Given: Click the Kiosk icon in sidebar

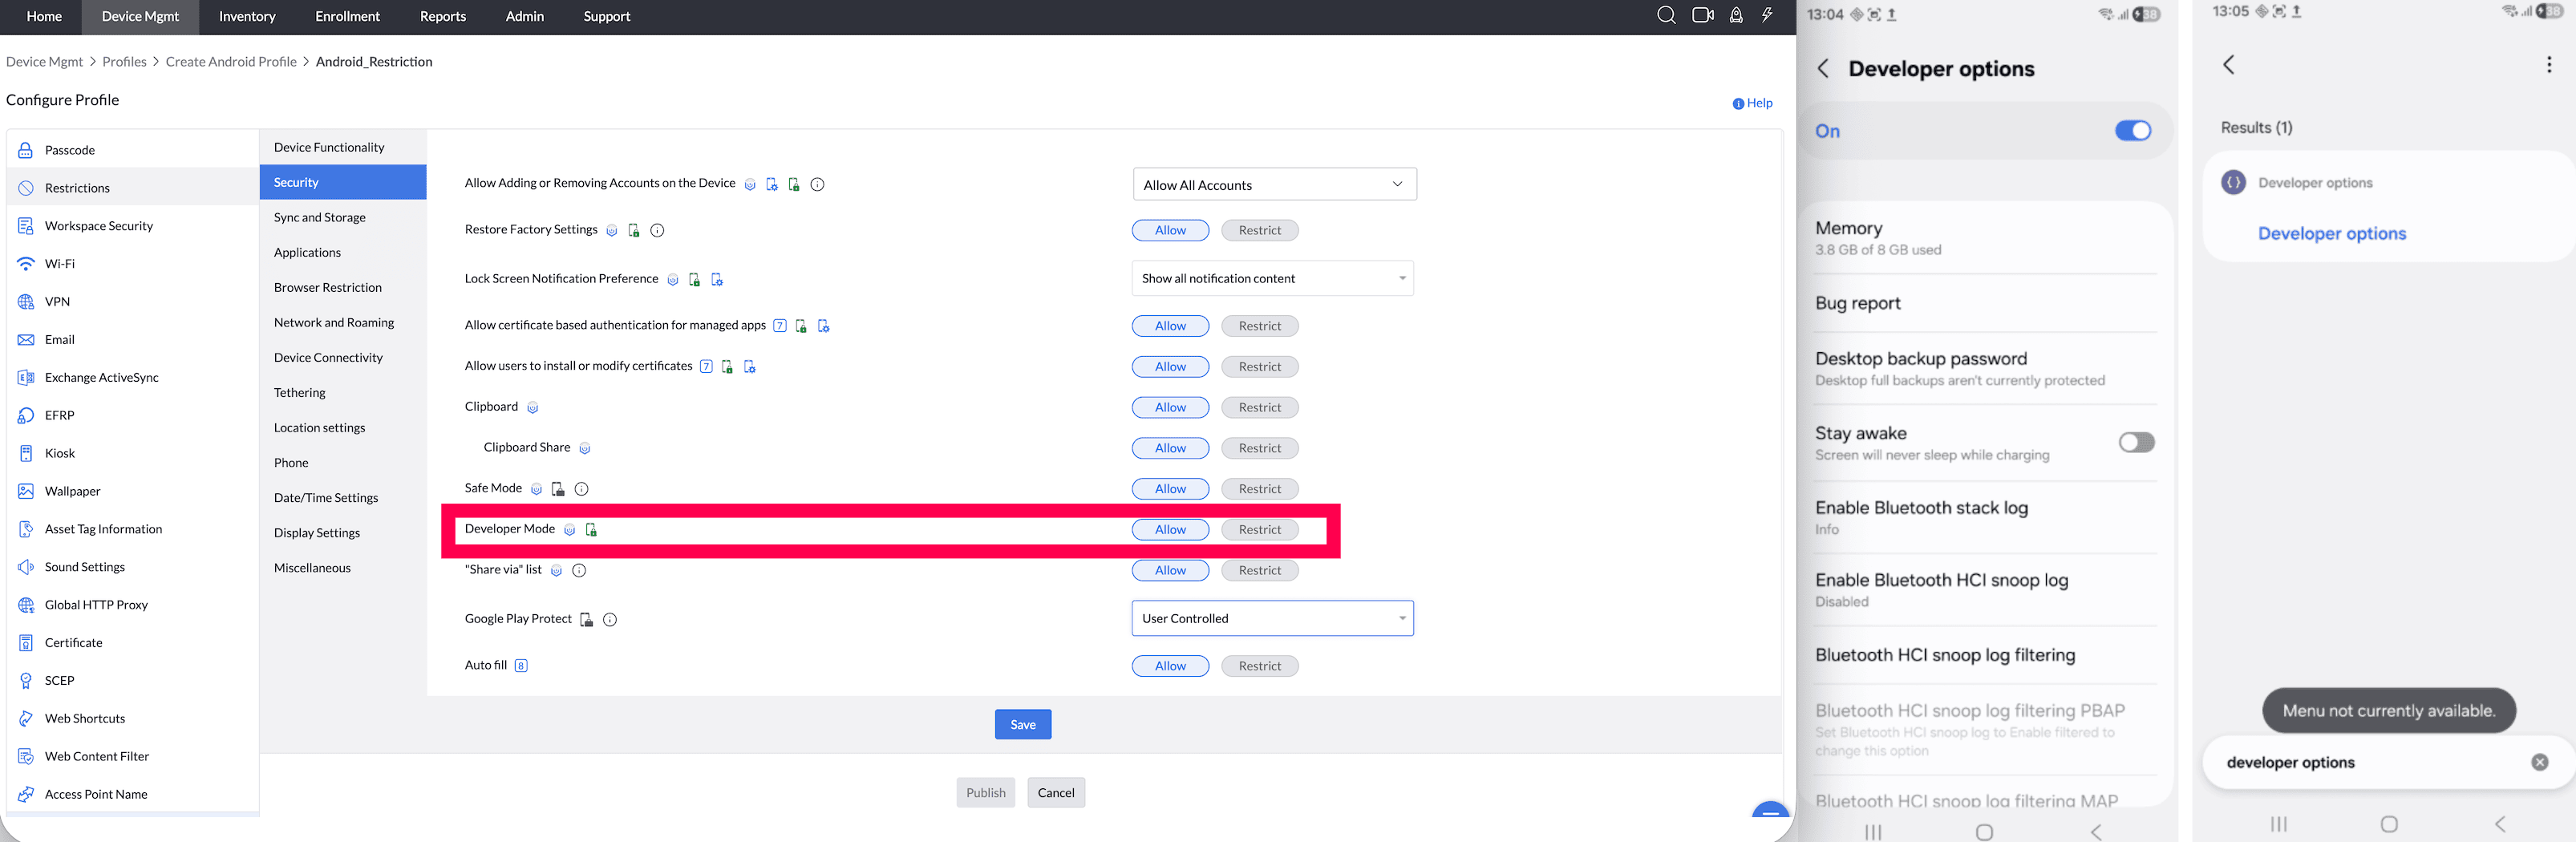Looking at the screenshot, I should click(x=26, y=453).
